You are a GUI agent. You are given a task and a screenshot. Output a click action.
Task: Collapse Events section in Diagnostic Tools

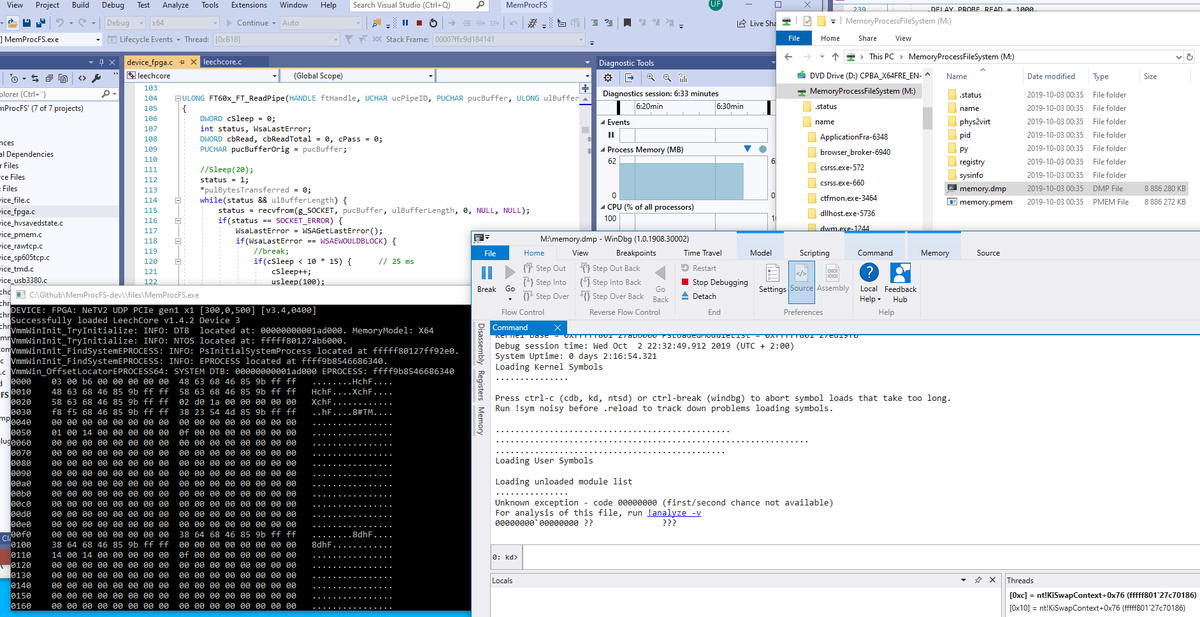point(603,121)
